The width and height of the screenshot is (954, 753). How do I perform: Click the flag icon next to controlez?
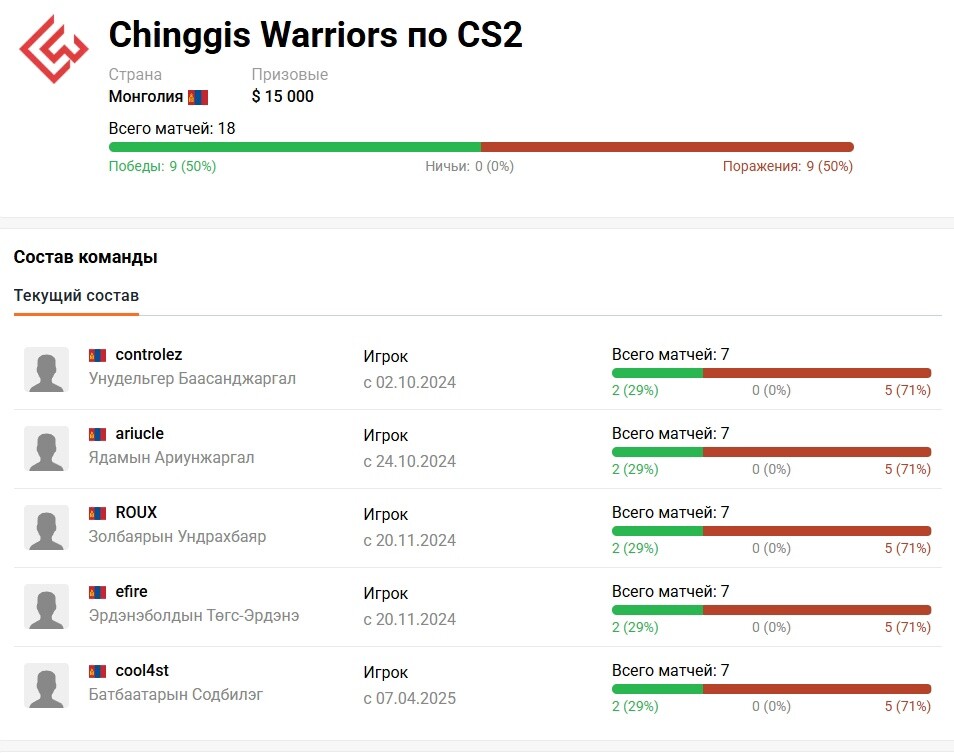click(x=98, y=355)
